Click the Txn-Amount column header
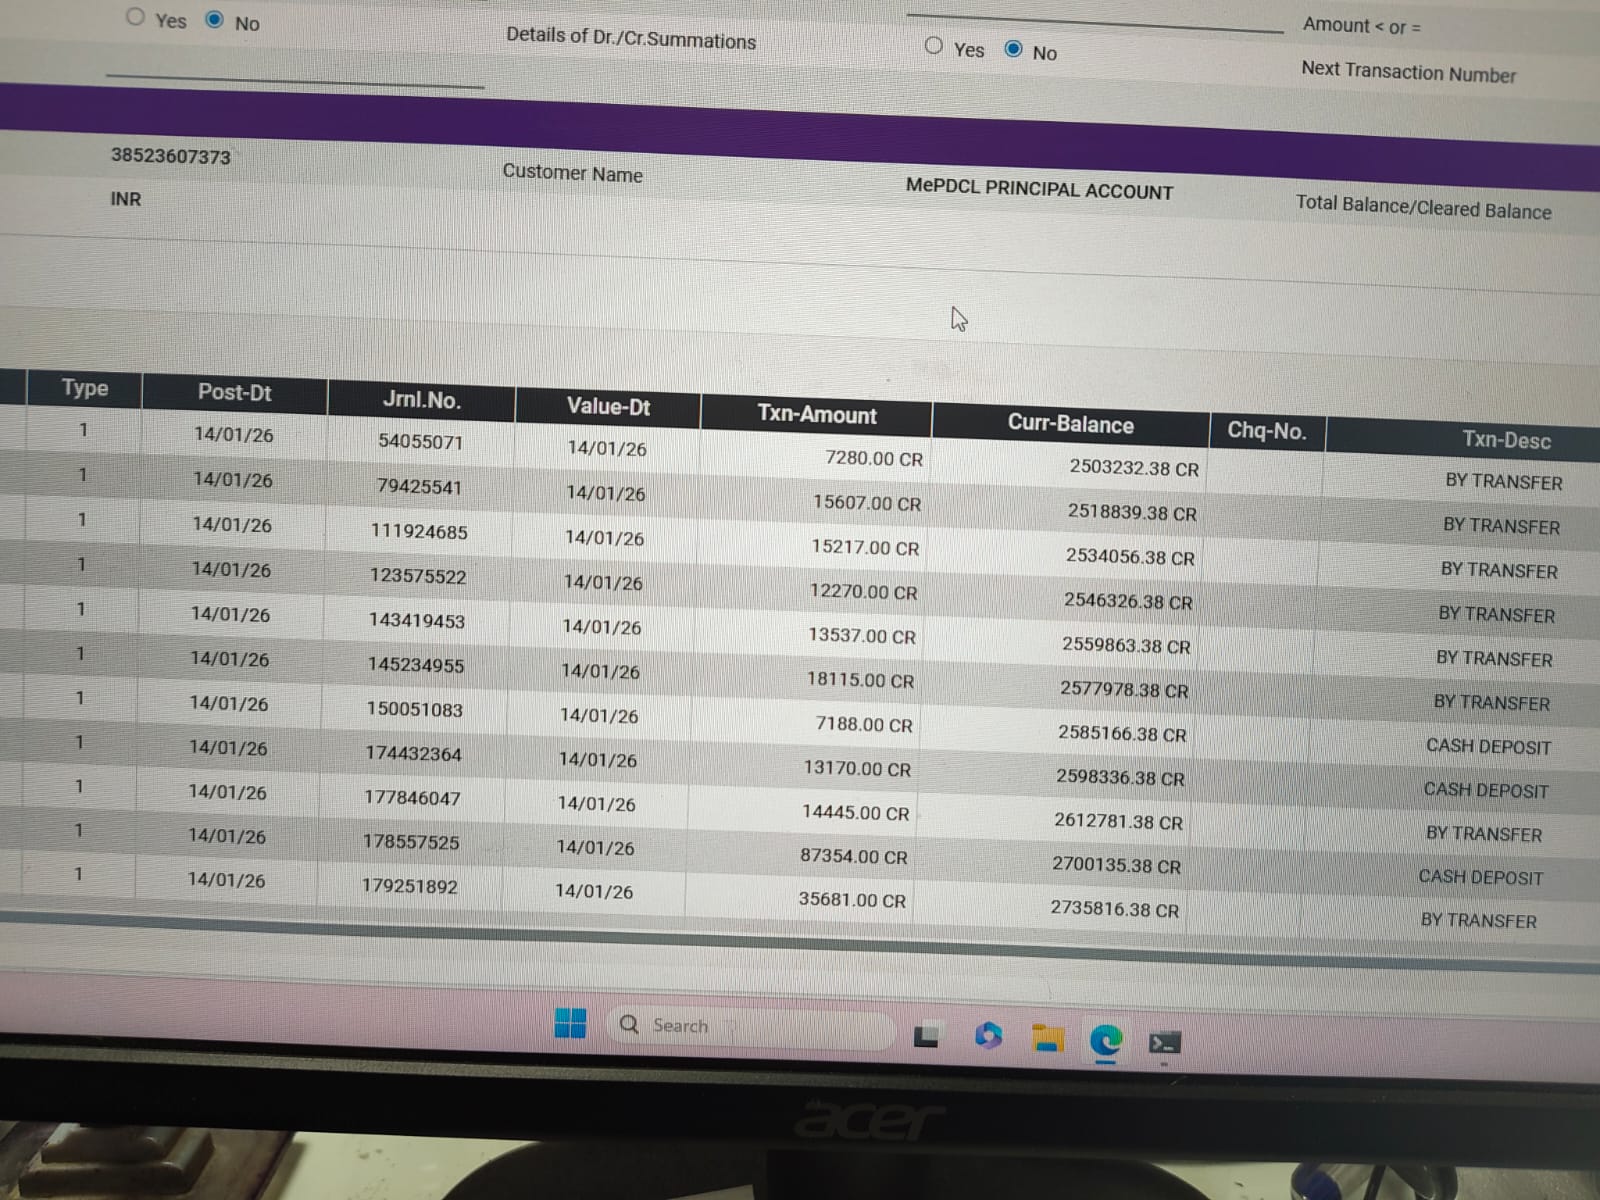1600x1200 pixels. tap(816, 414)
